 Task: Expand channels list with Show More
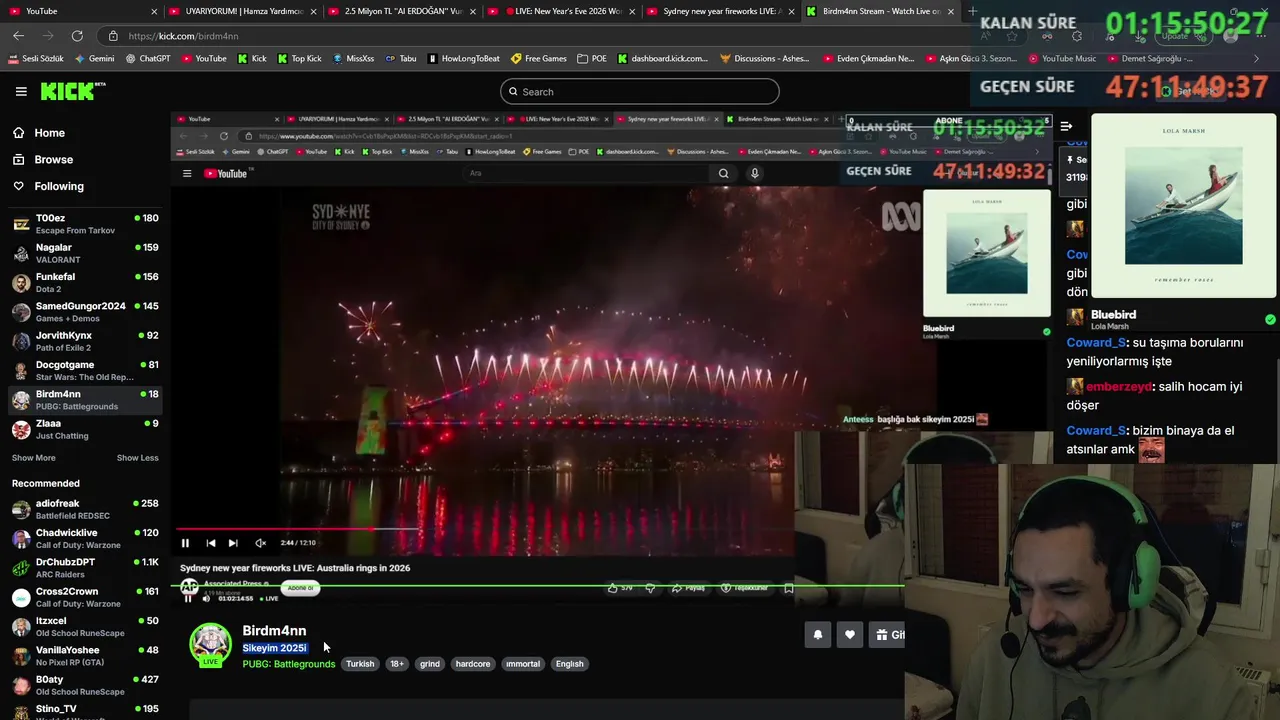point(33,458)
